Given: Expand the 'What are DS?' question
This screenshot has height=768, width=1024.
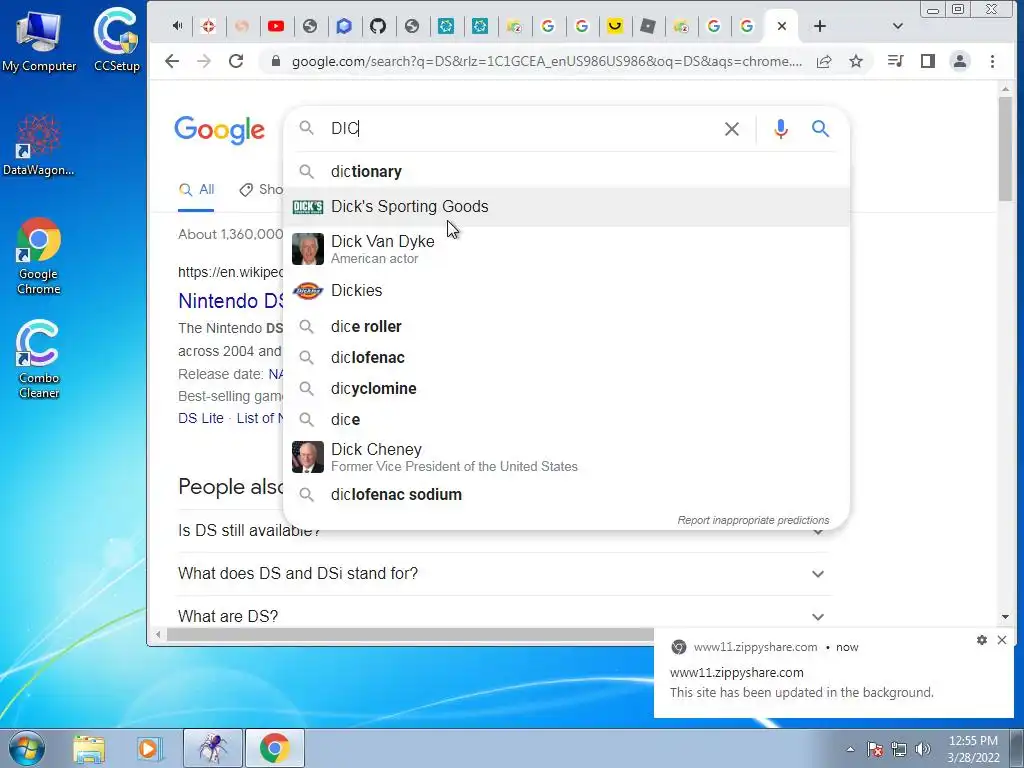Looking at the screenshot, I should pos(504,616).
